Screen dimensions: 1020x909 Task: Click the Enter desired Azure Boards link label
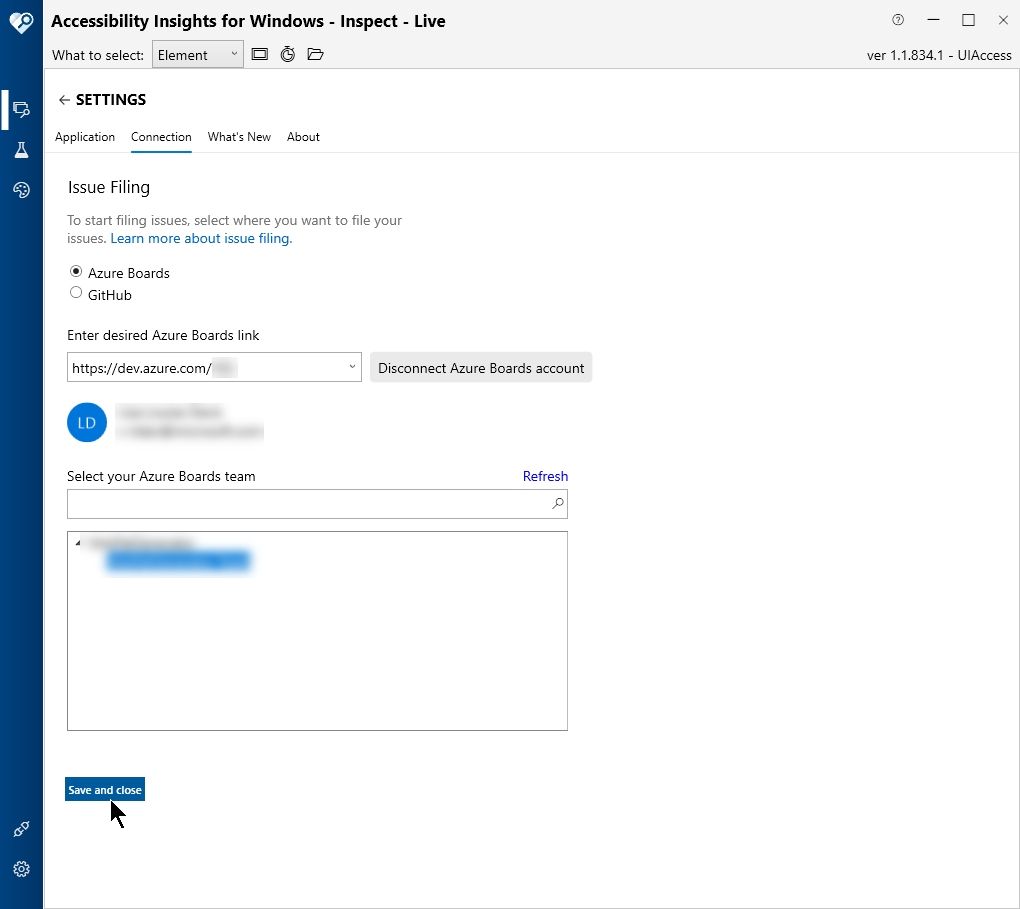(163, 335)
